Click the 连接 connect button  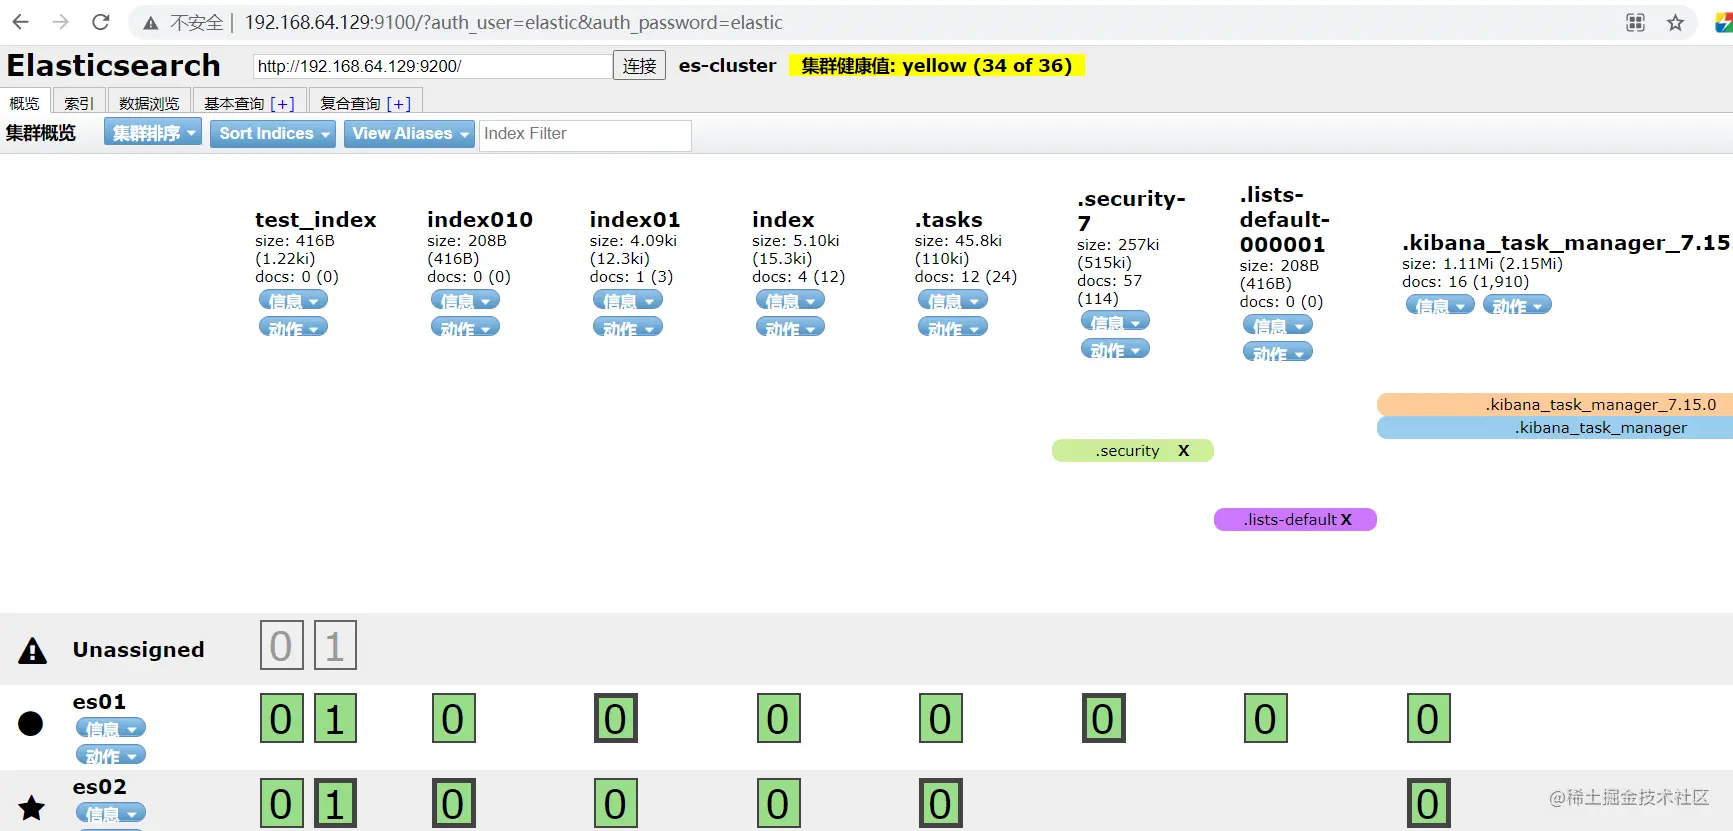(x=639, y=66)
